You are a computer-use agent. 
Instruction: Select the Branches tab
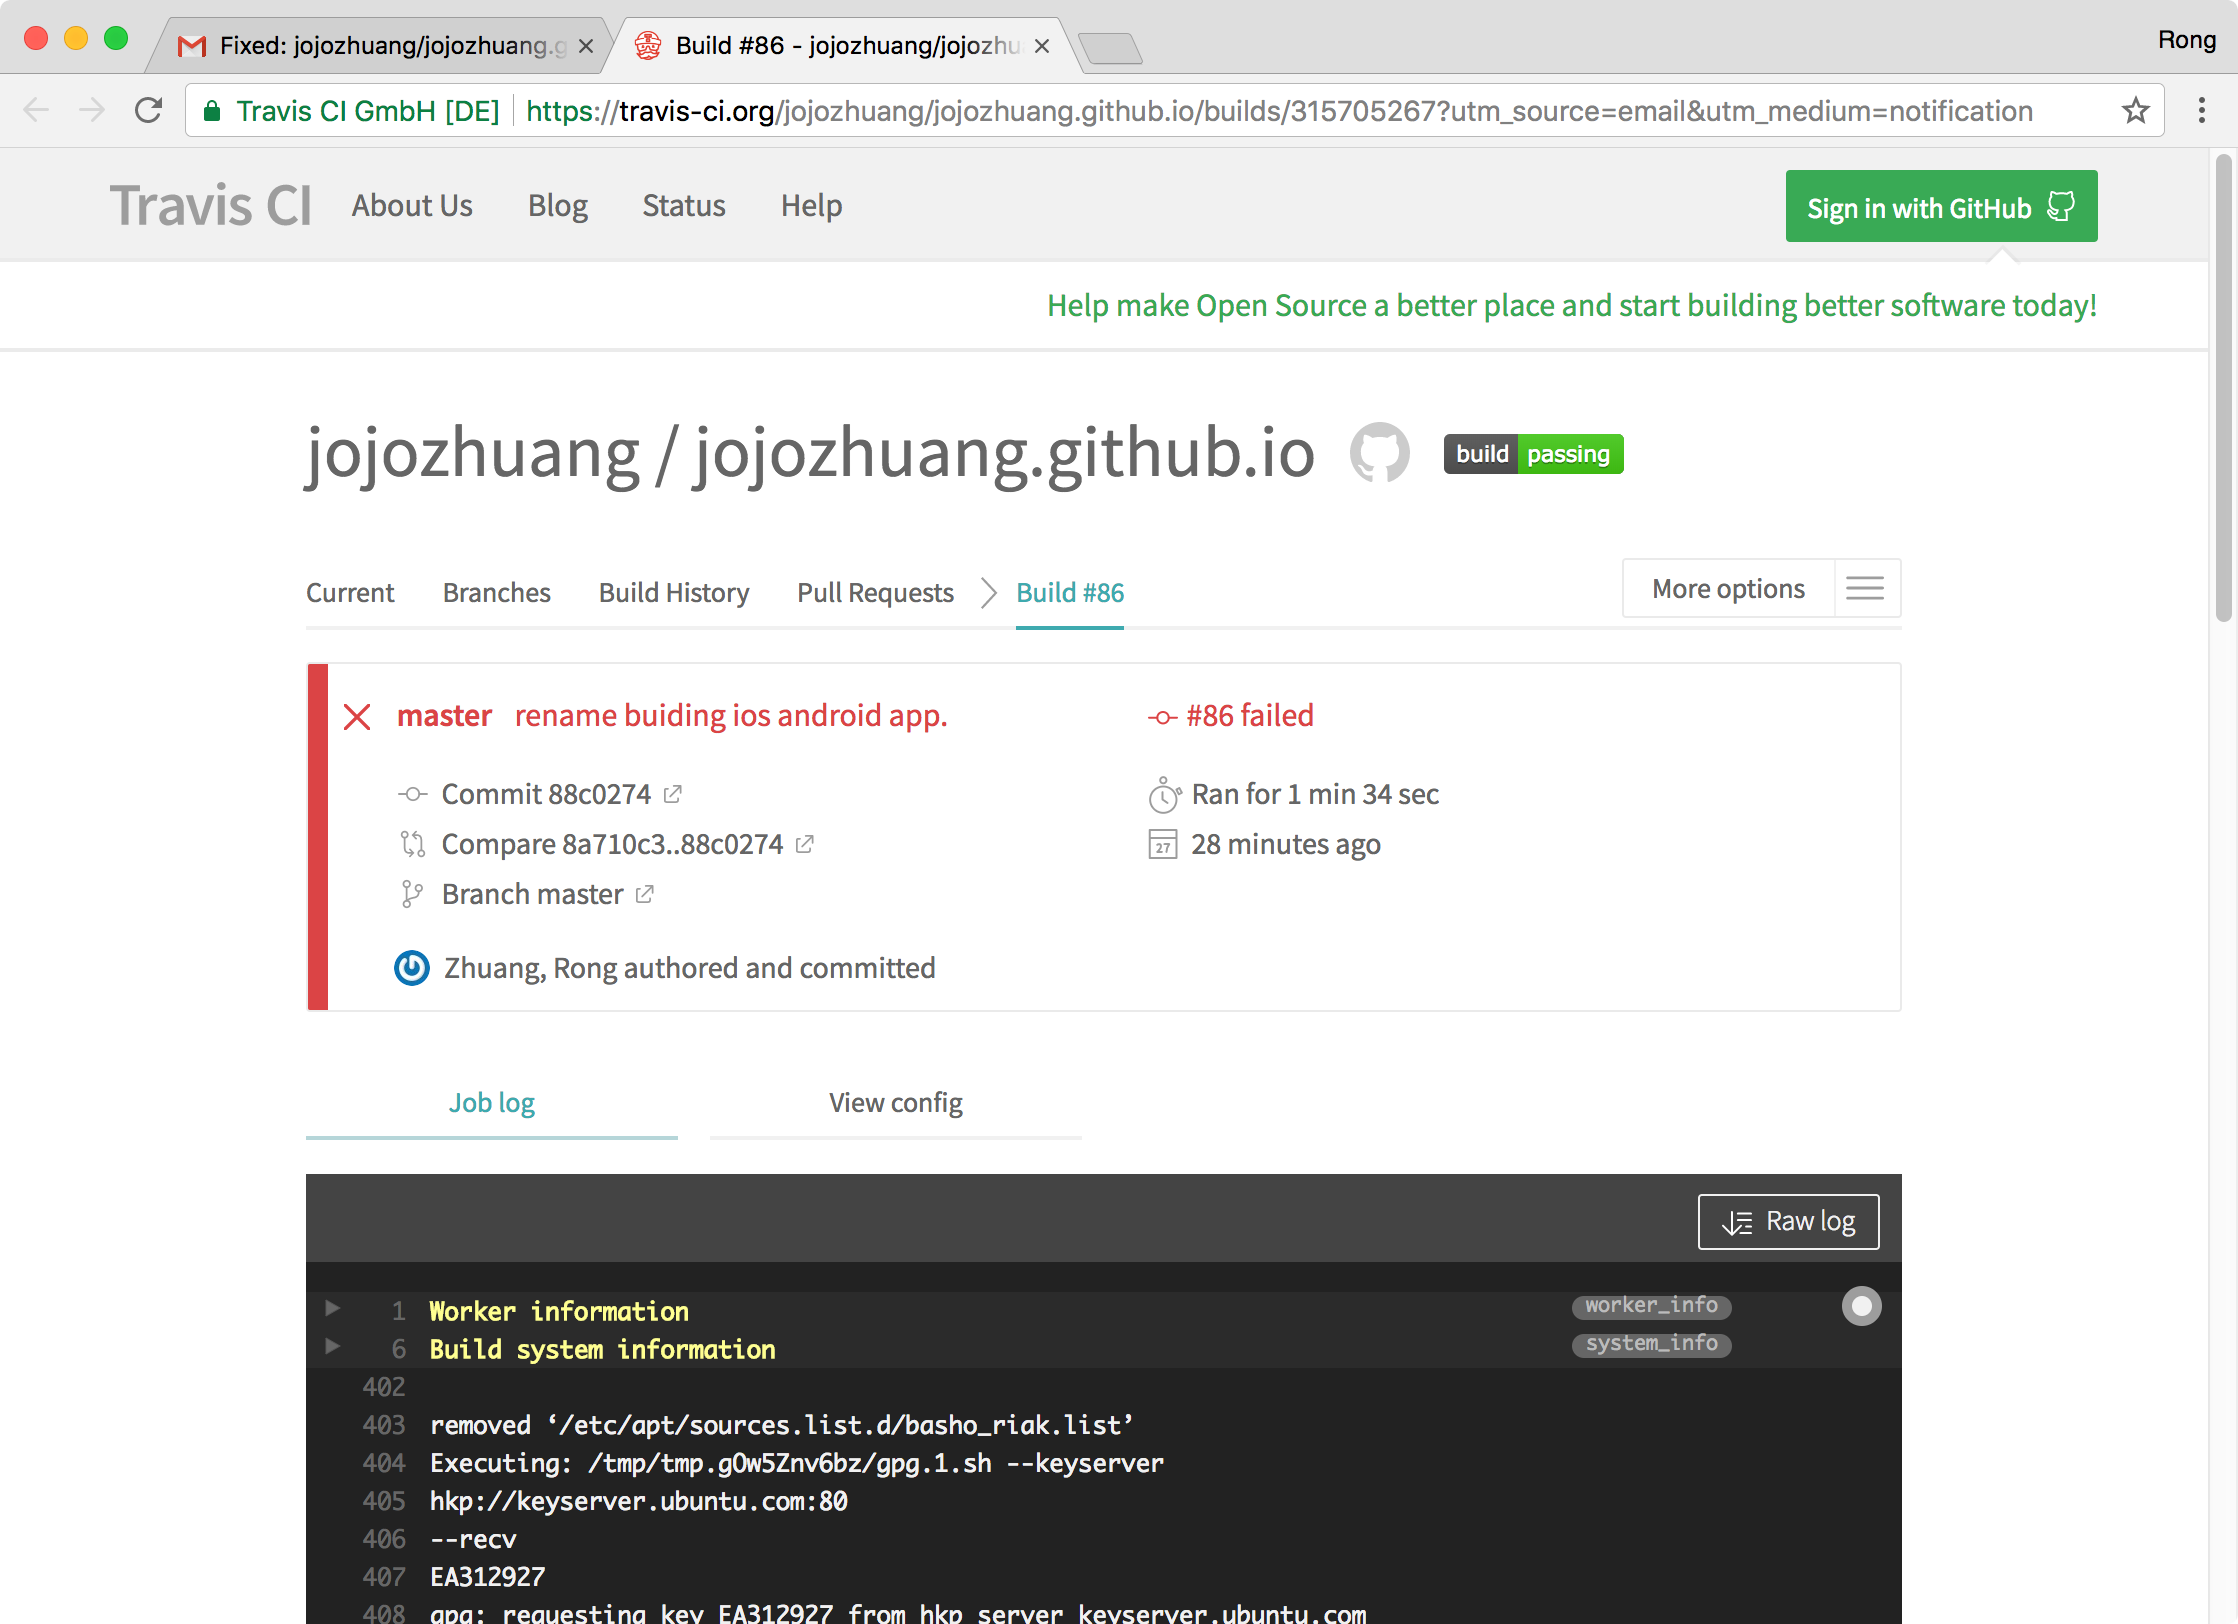pos(497,593)
